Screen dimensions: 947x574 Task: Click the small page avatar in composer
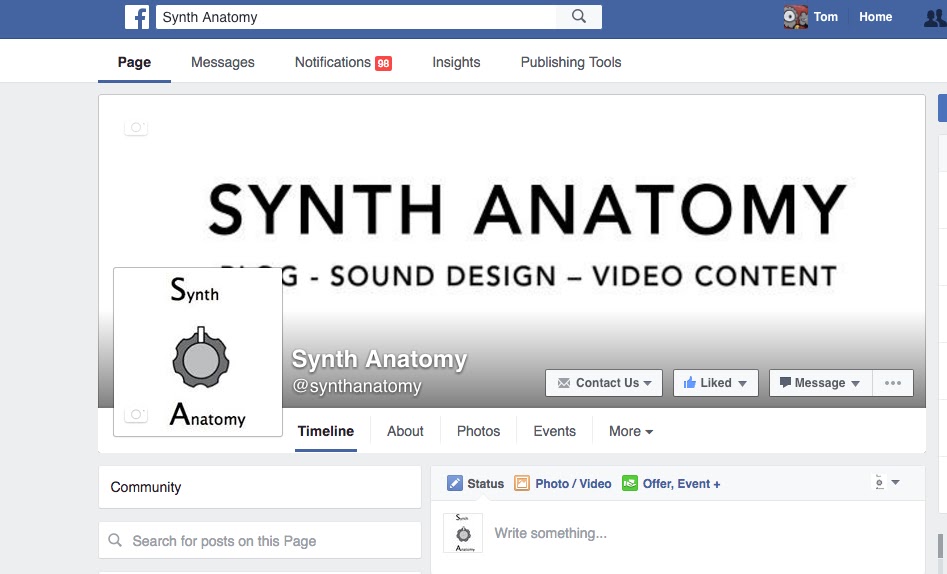[x=463, y=533]
